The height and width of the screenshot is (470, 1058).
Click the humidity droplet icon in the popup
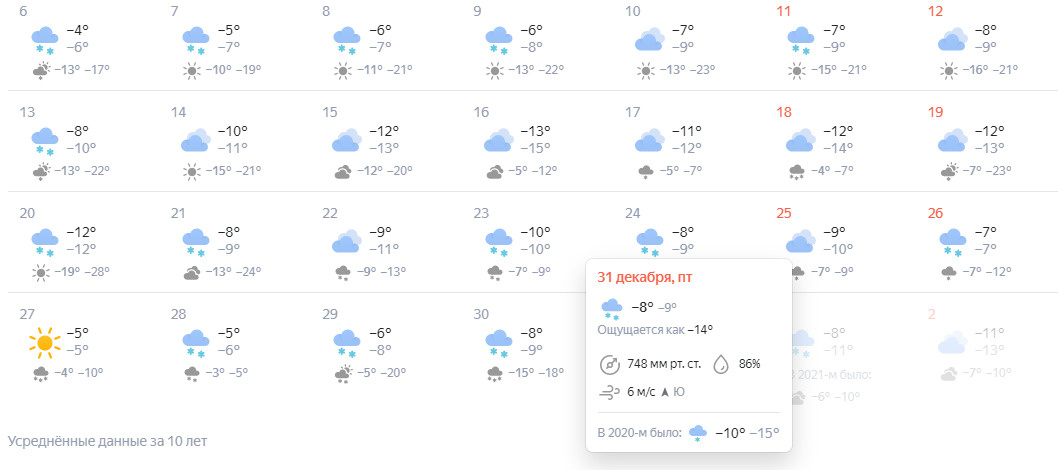click(x=721, y=364)
